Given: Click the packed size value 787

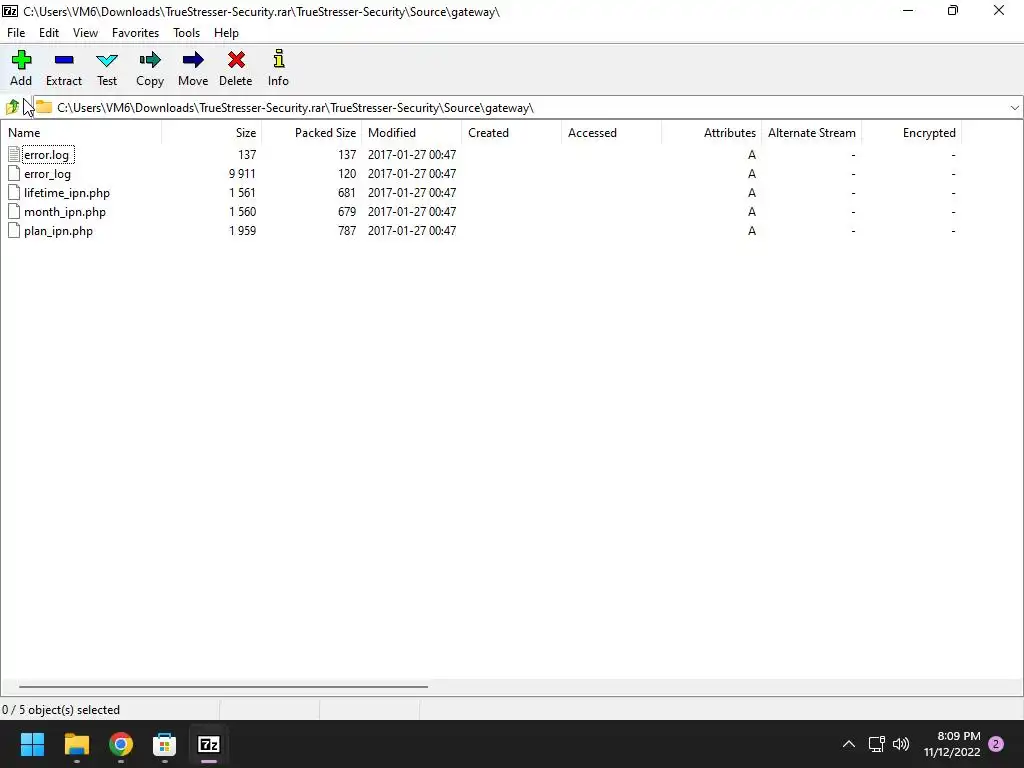Looking at the screenshot, I should click(x=347, y=231).
